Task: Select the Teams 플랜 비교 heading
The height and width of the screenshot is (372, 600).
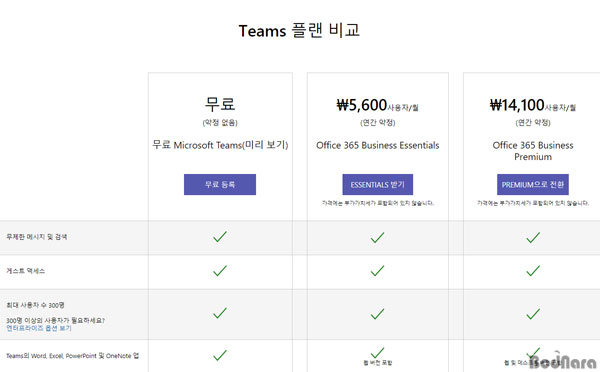Action: pos(299,30)
